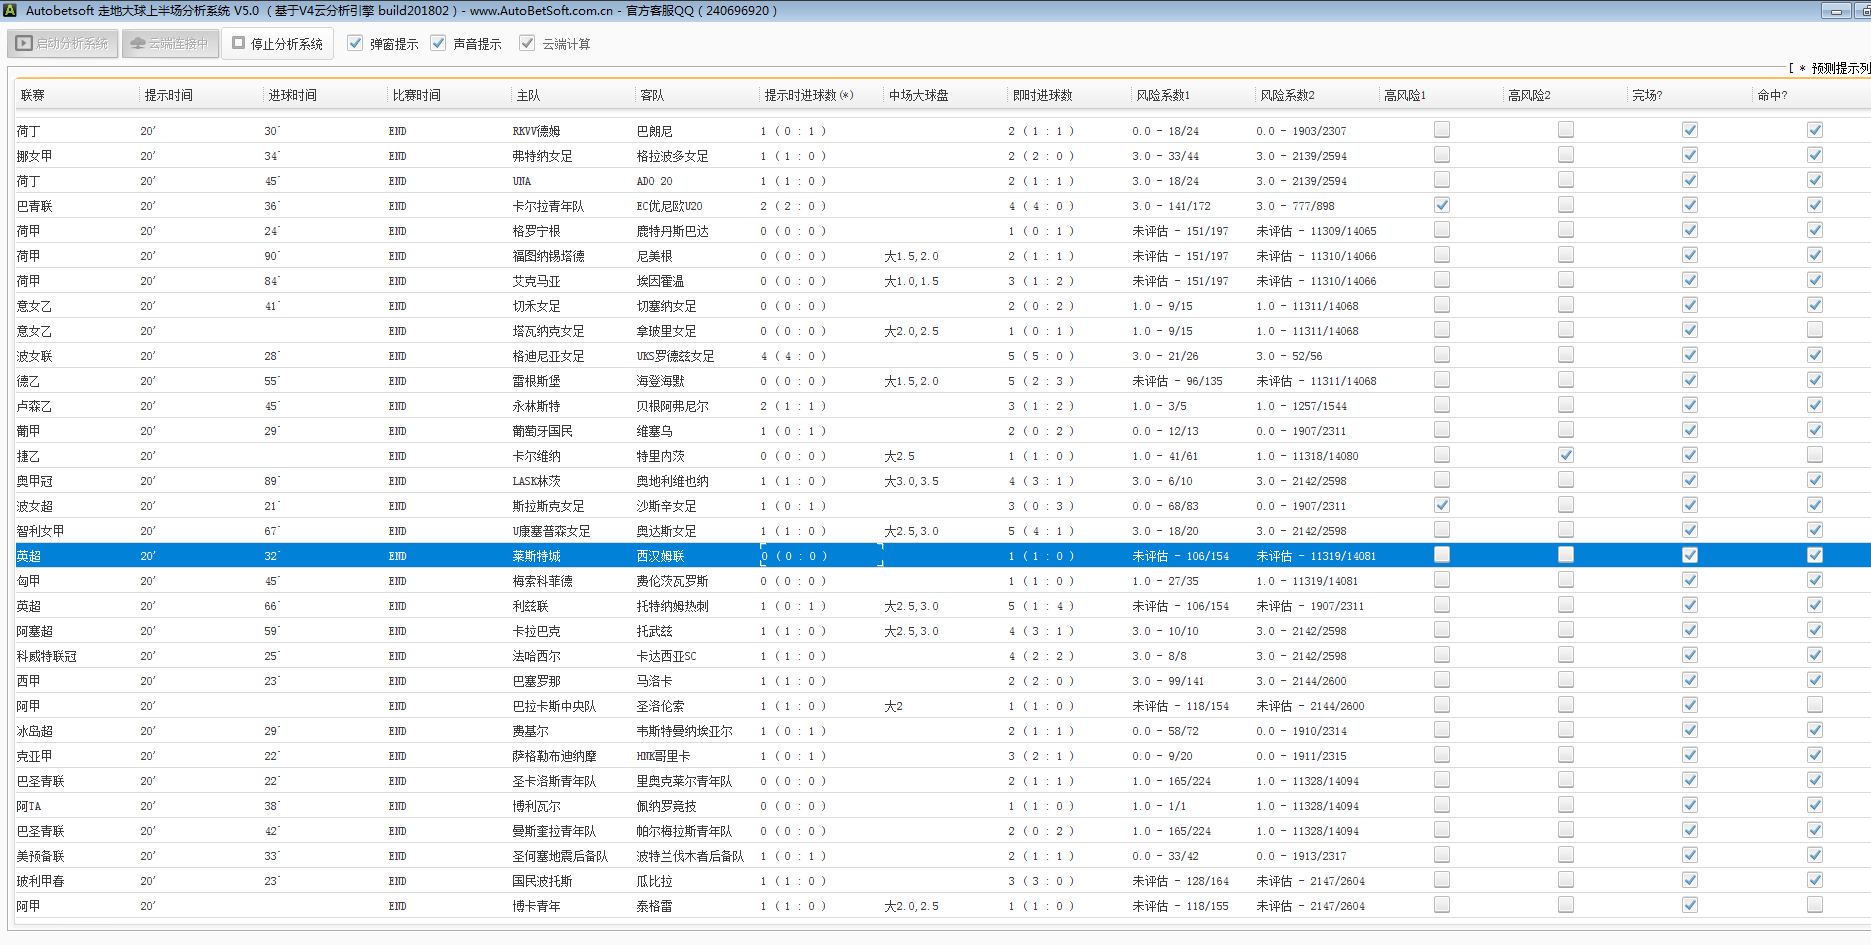This screenshot has width=1871, height=945.
Task: Disable the 声音提示 checkbox
Action: 438,43
